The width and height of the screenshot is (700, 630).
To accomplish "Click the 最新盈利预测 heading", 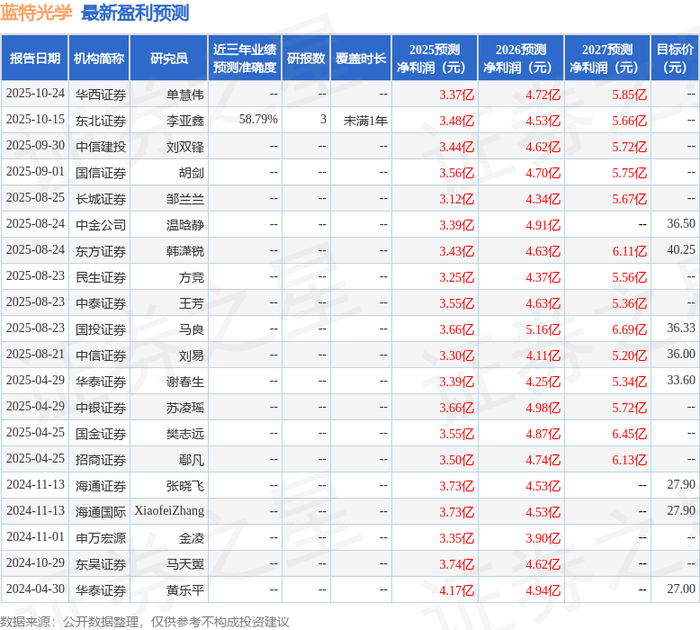I will pos(135,13).
